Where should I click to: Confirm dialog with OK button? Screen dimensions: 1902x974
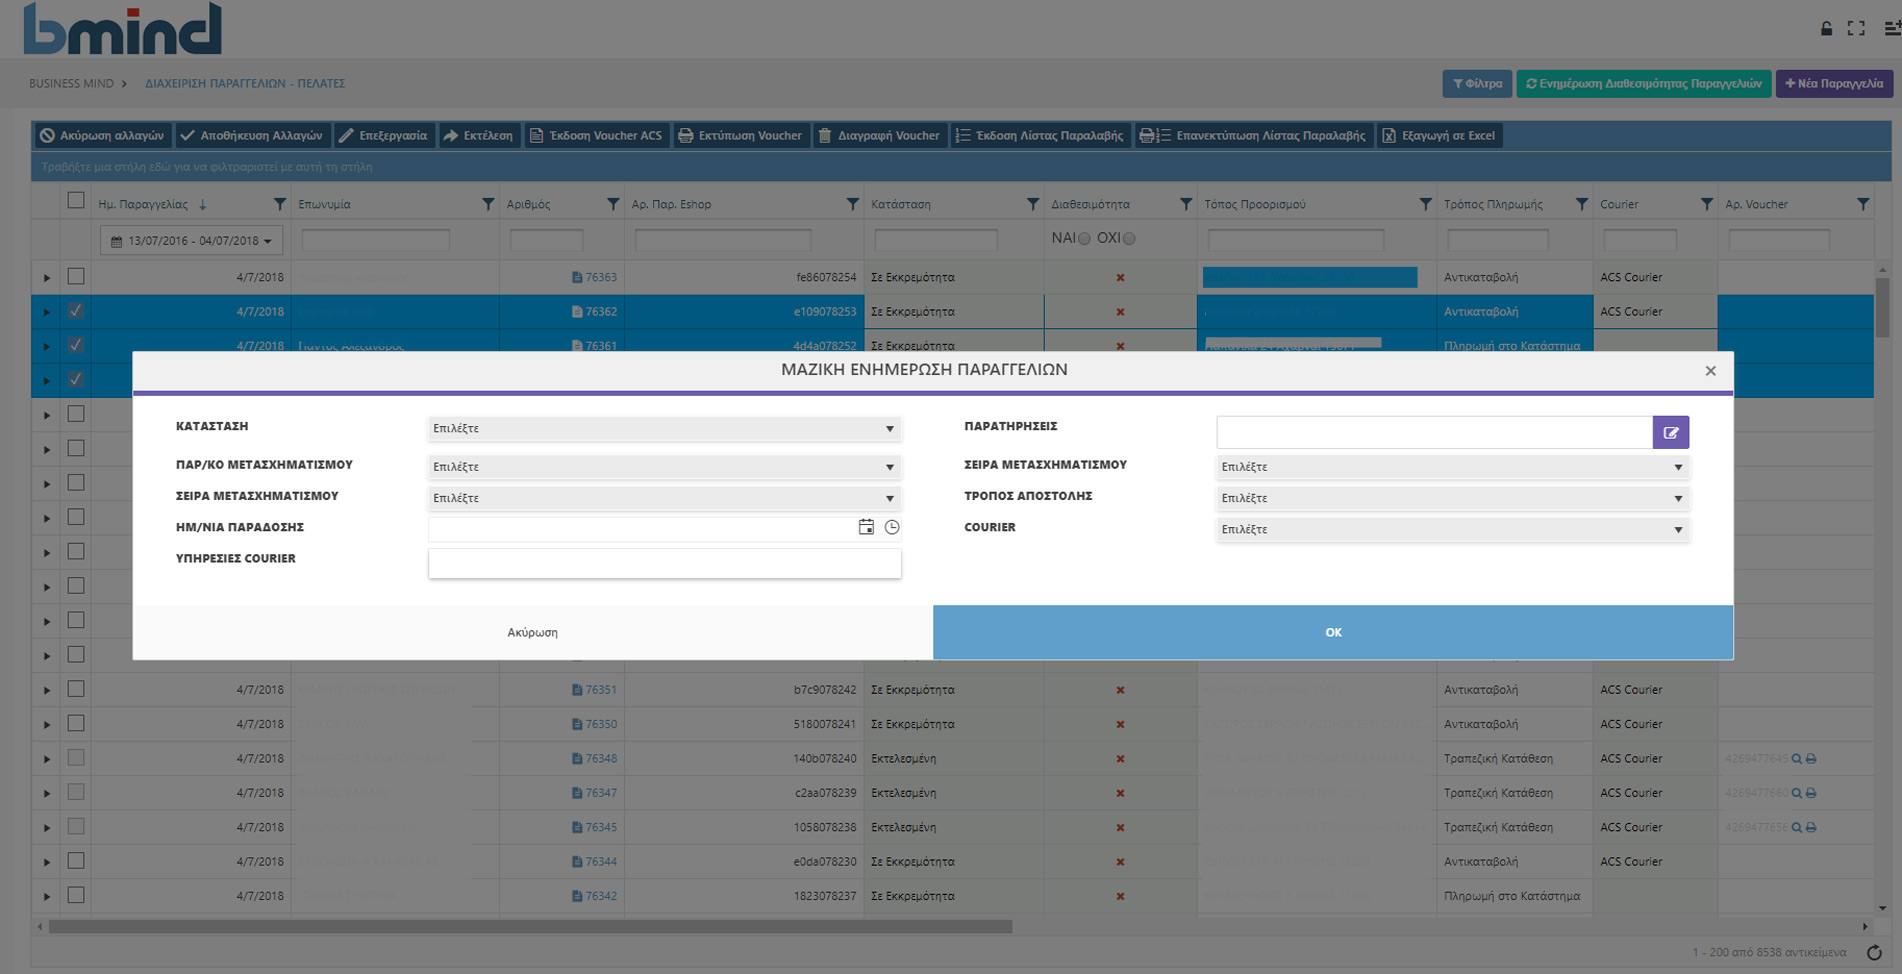(1333, 632)
